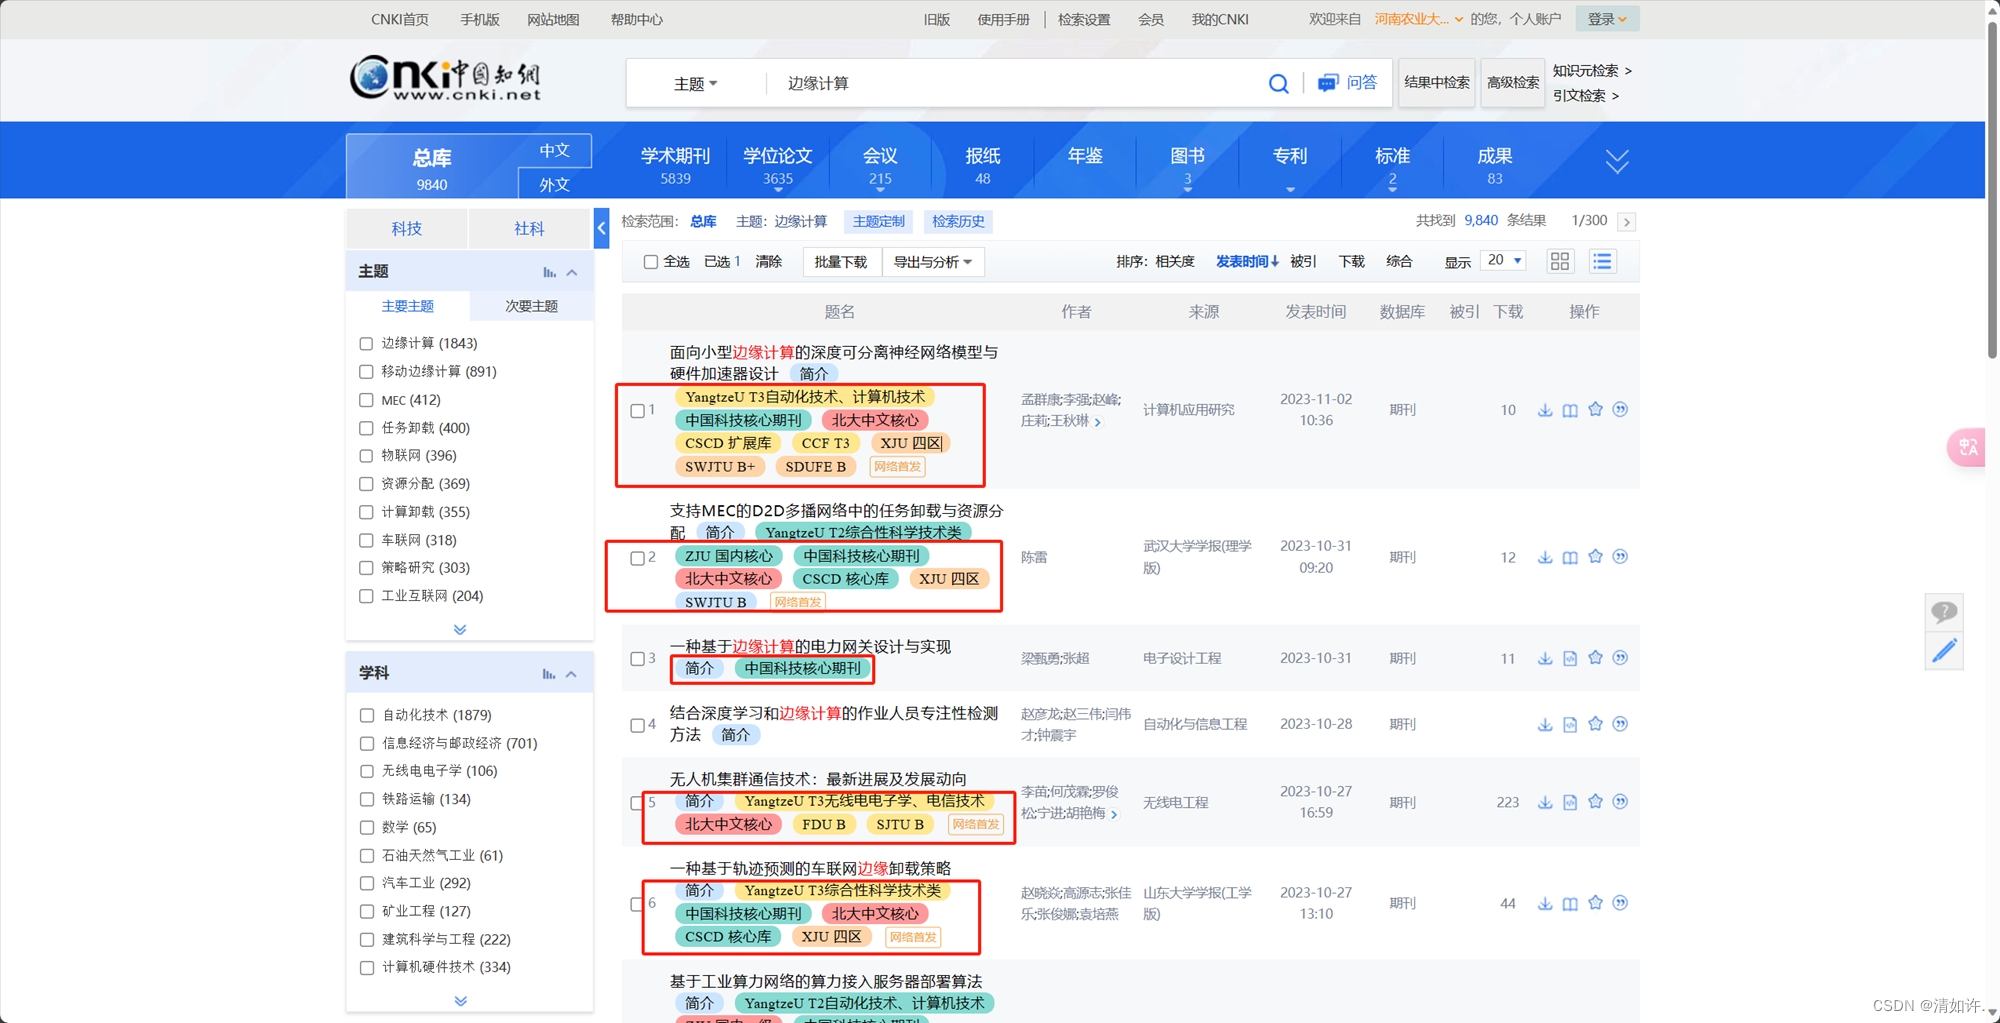
Task: Click the quote icon to cite article two
Action: (1620, 557)
